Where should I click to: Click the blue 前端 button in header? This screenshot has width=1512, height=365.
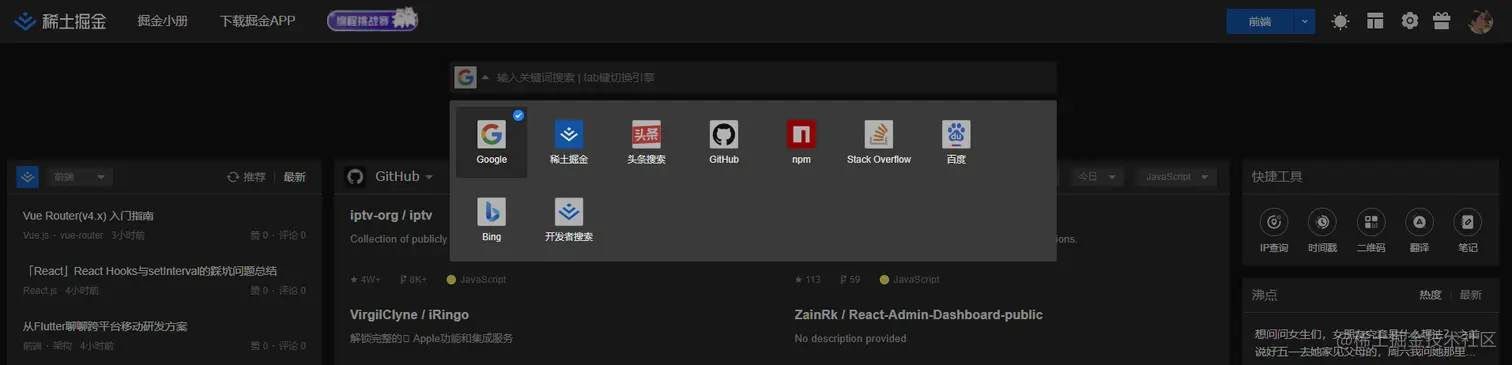[x=1259, y=21]
